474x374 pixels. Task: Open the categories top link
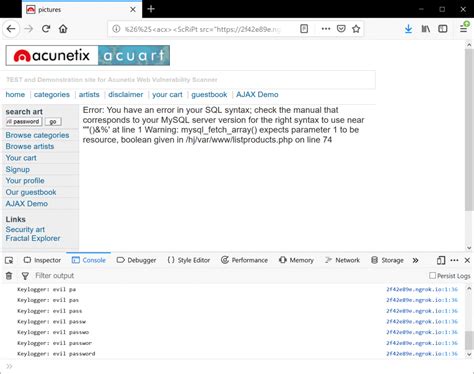(x=52, y=95)
